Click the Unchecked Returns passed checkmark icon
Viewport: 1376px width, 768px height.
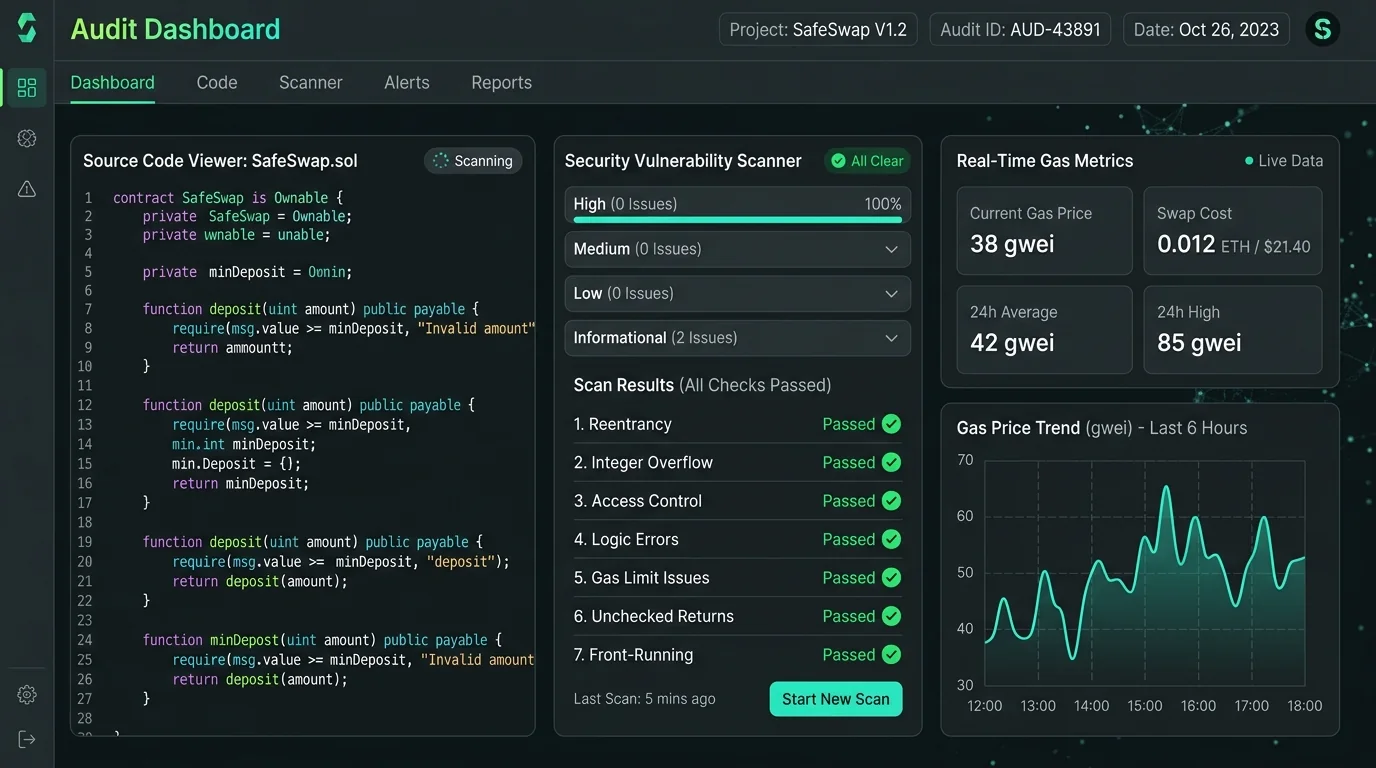pyautogui.click(x=891, y=616)
